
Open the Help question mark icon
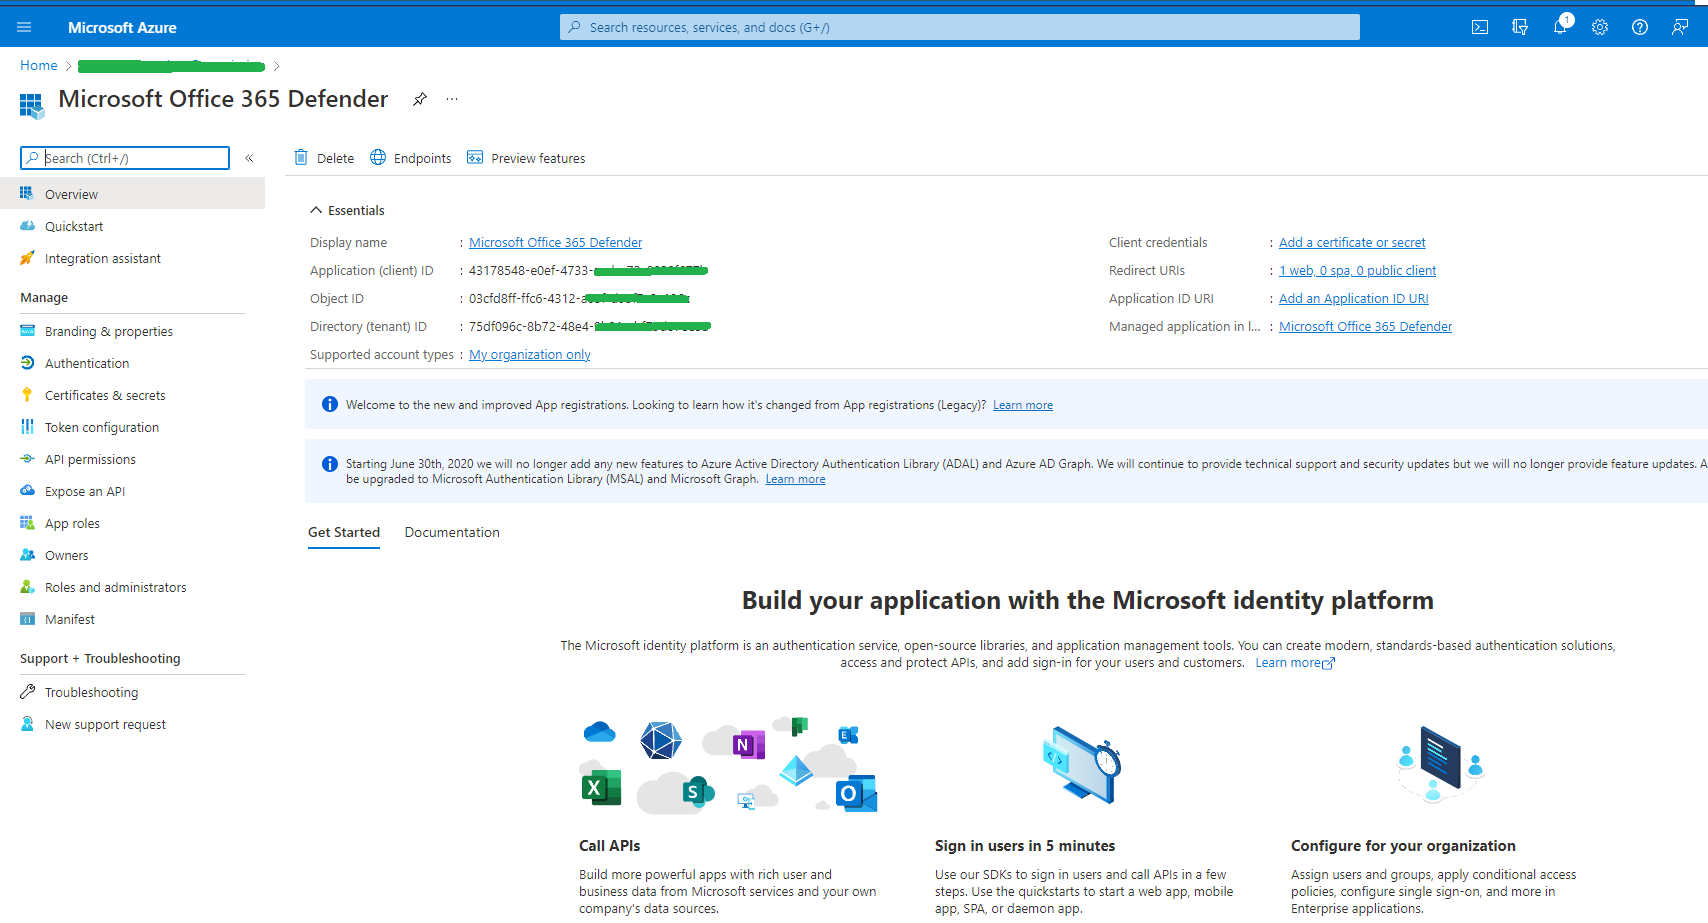tap(1640, 27)
